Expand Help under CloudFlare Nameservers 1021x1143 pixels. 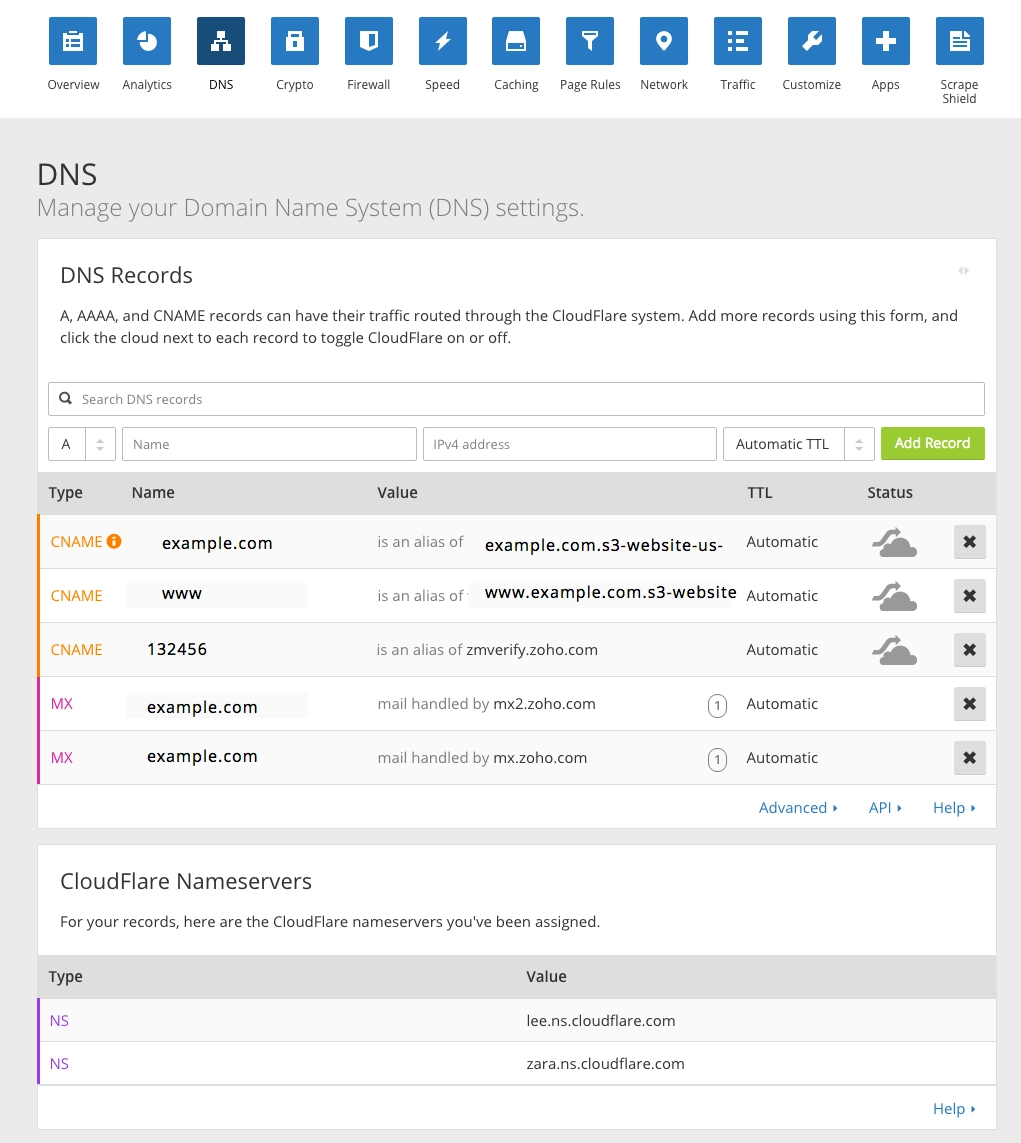click(954, 1109)
